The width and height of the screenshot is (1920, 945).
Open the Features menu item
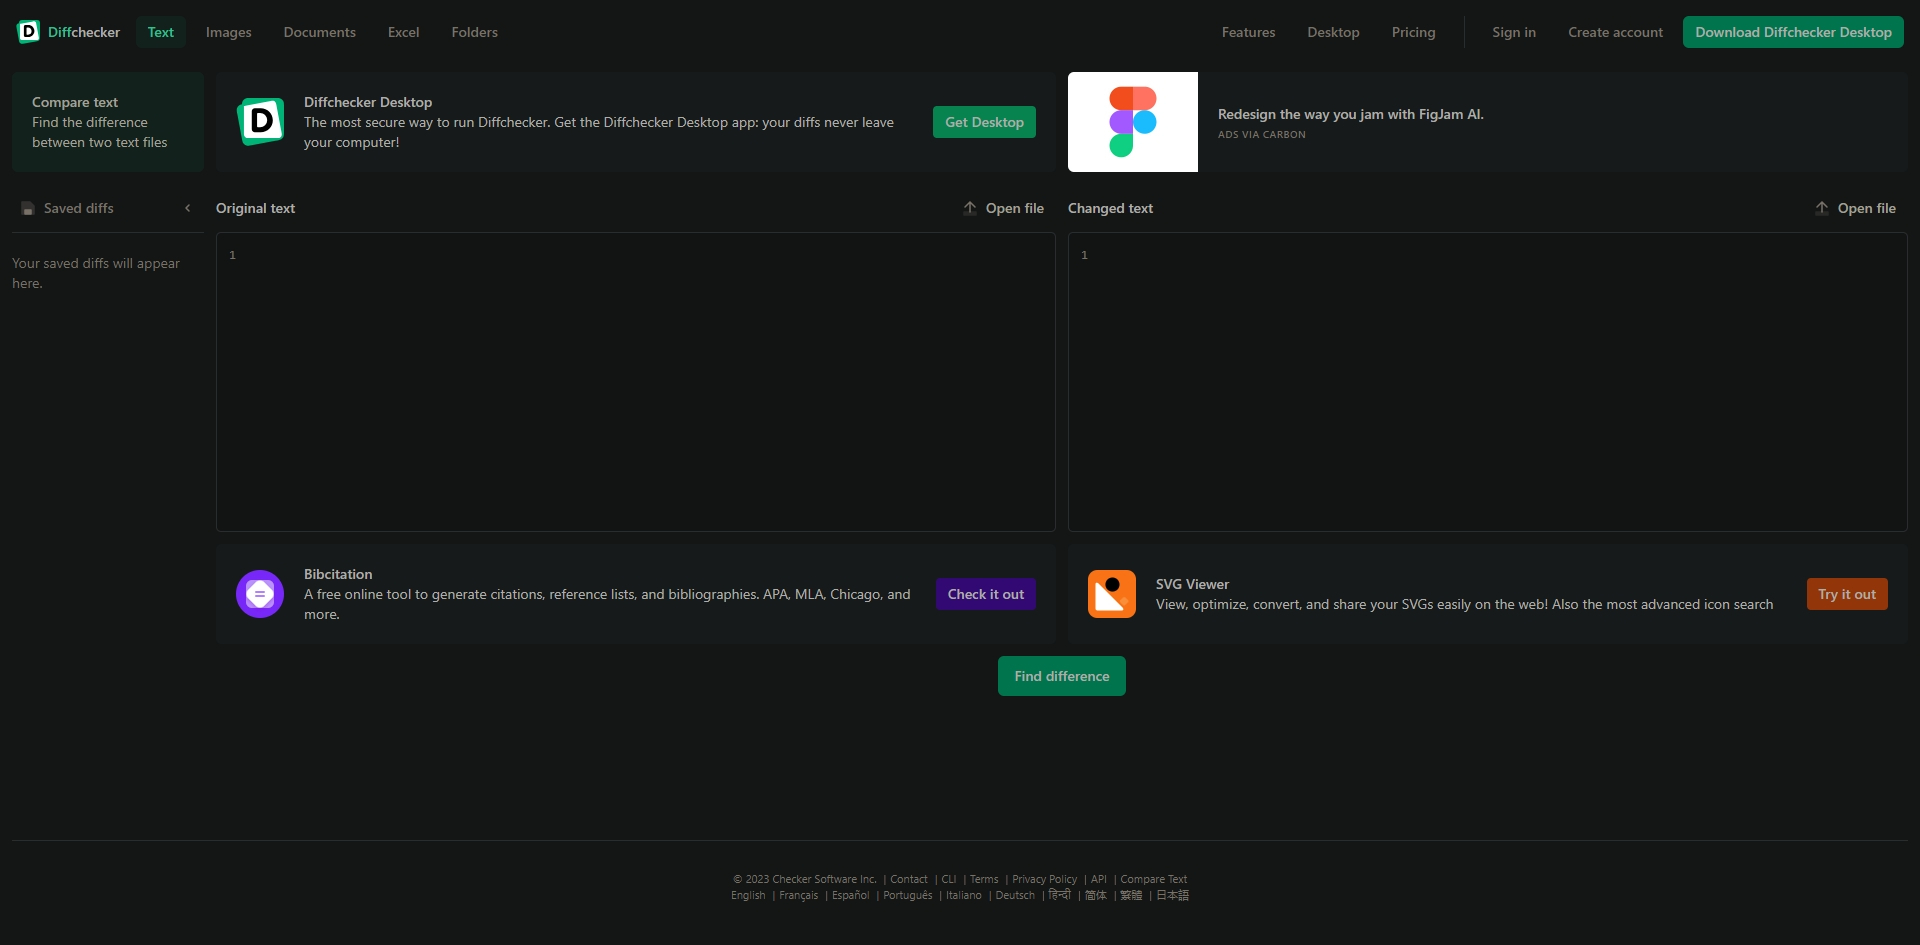coord(1249,32)
